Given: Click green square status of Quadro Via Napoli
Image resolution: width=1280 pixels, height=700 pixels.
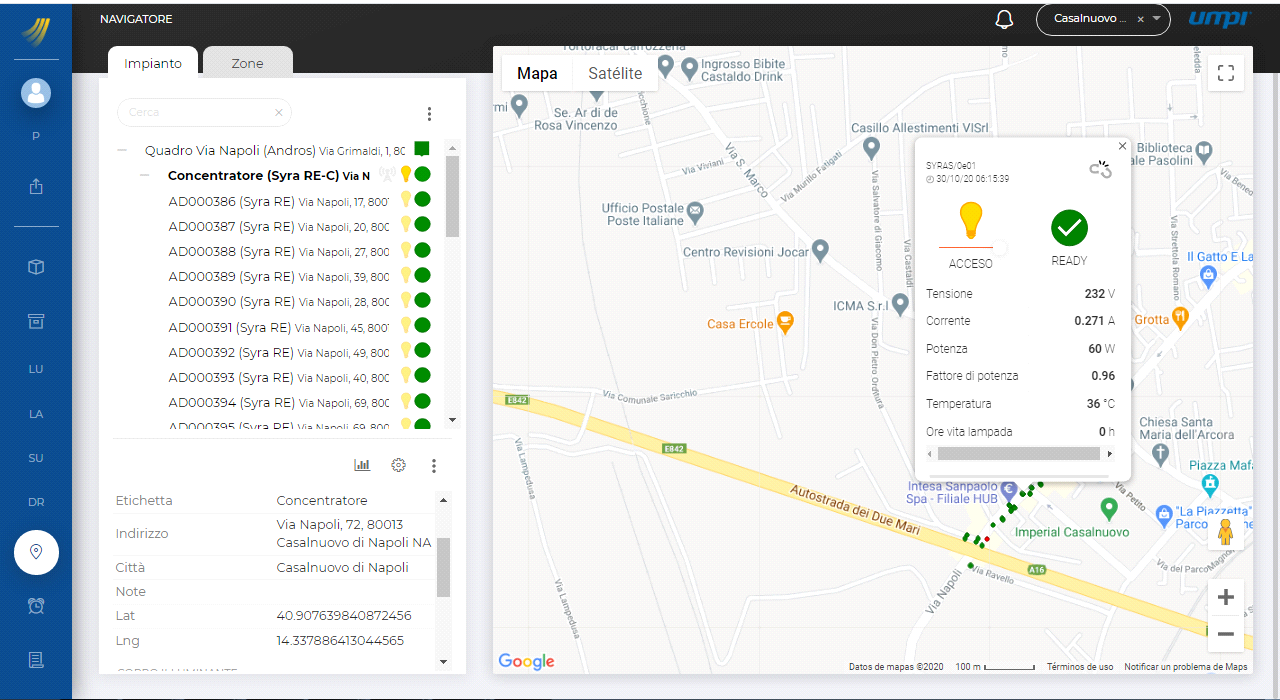Looking at the screenshot, I should pos(422,149).
